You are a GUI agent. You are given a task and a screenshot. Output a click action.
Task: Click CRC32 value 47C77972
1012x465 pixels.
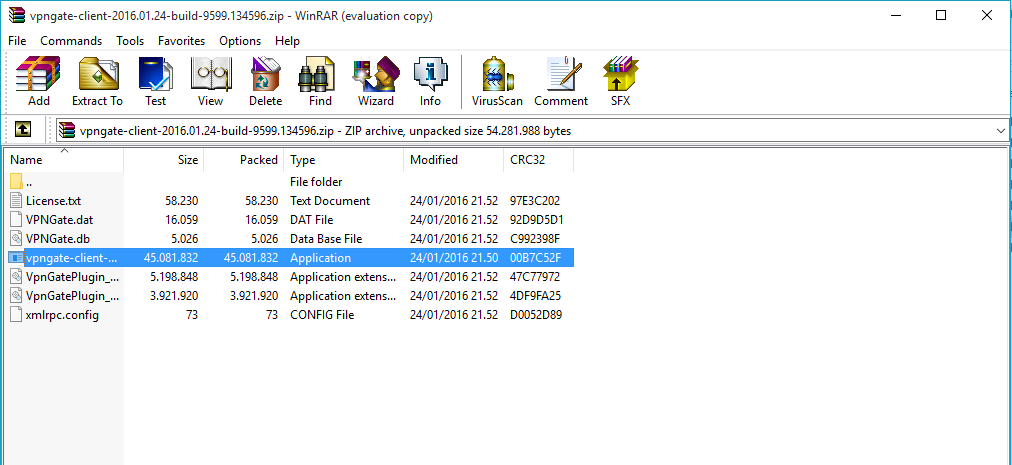[x=535, y=277]
